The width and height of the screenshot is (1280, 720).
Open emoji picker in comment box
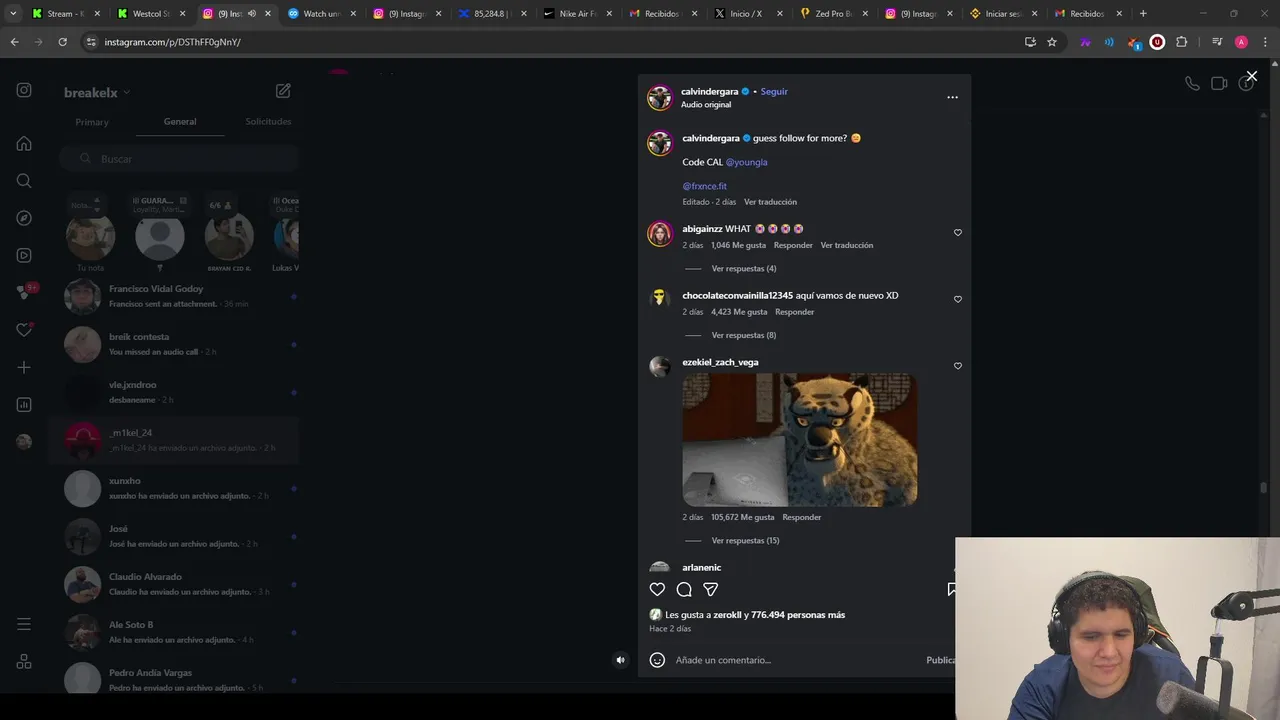pos(657,660)
